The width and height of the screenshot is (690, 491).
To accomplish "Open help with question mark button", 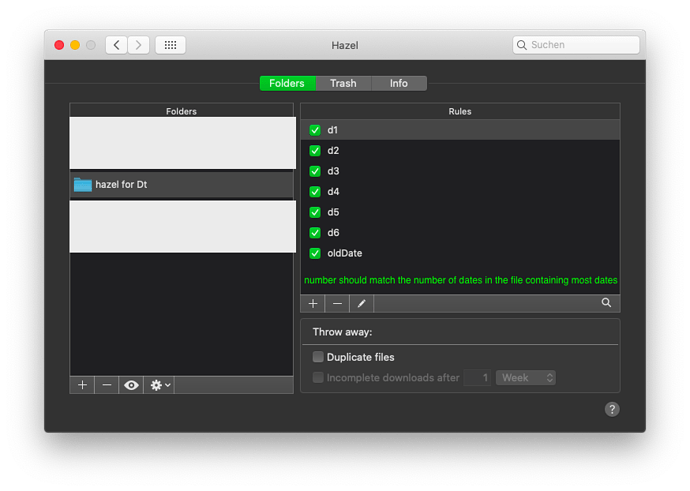I will pos(612,409).
